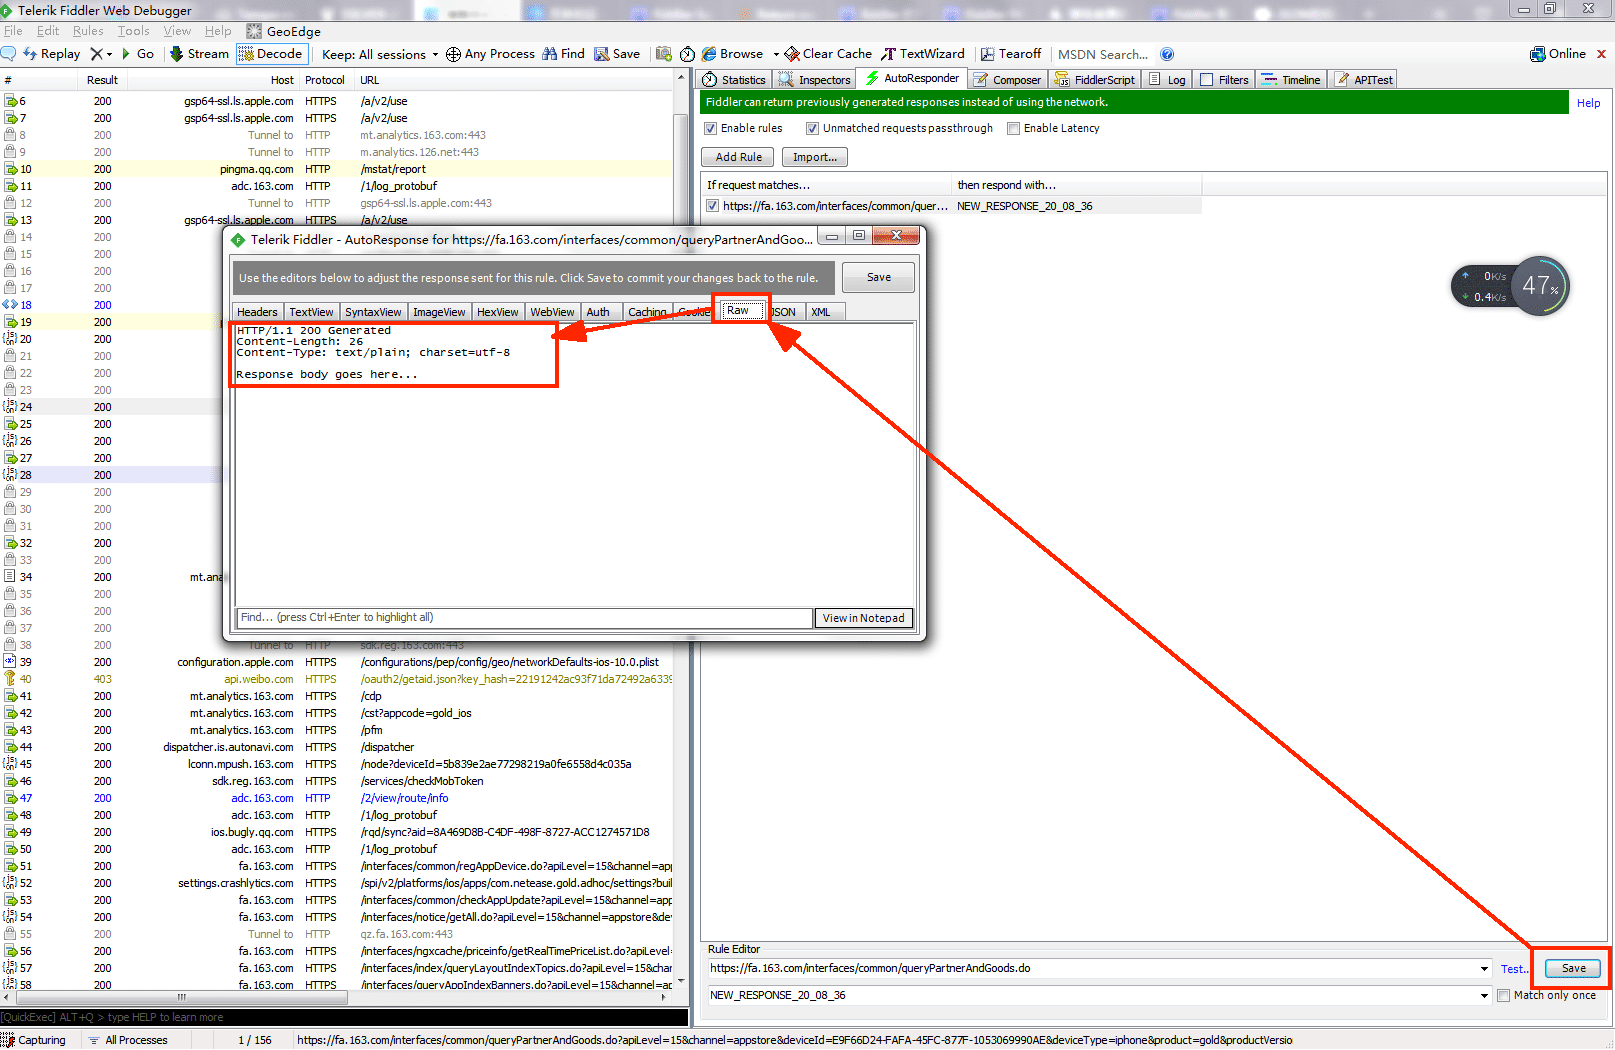
Task: Click the Capturing status bar indicator
Action: 34,1040
